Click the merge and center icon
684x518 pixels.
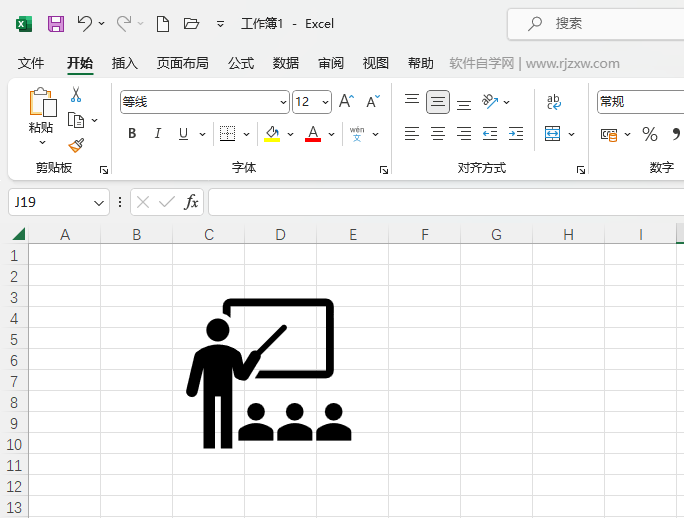(552, 134)
